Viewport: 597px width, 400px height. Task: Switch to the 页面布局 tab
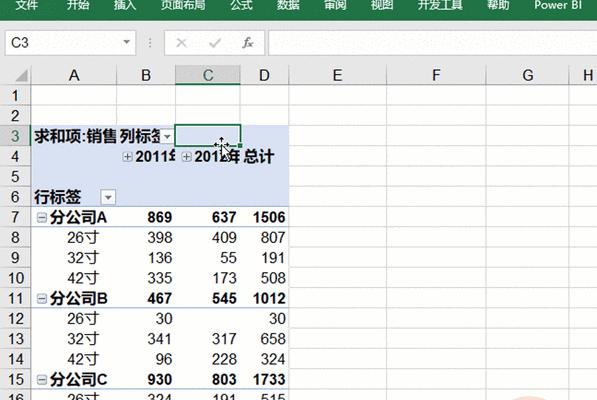click(183, 5)
